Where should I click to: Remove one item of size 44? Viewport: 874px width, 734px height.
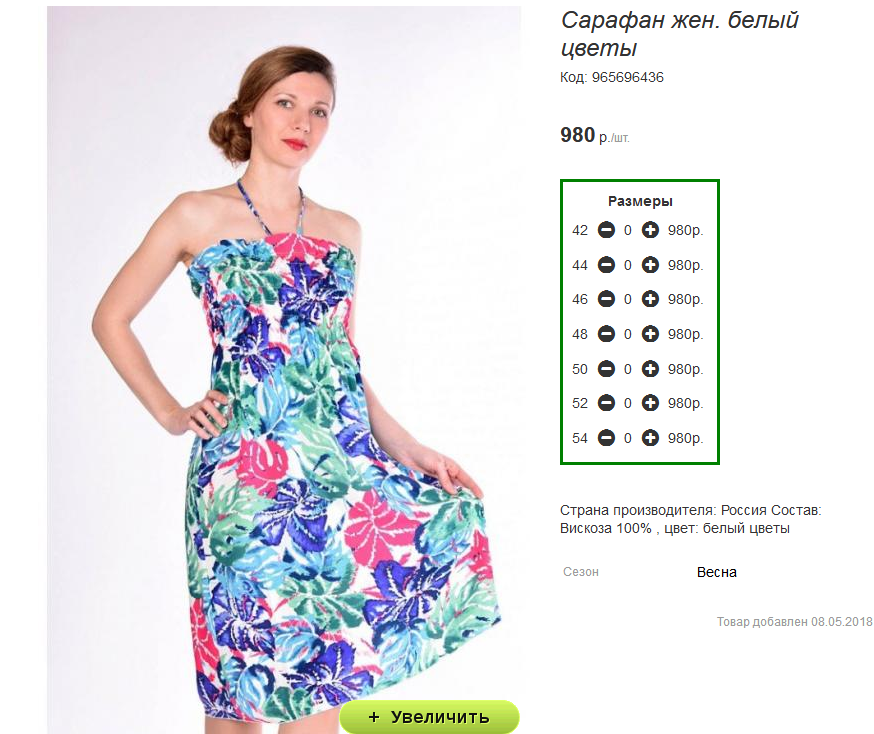tap(606, 265)
